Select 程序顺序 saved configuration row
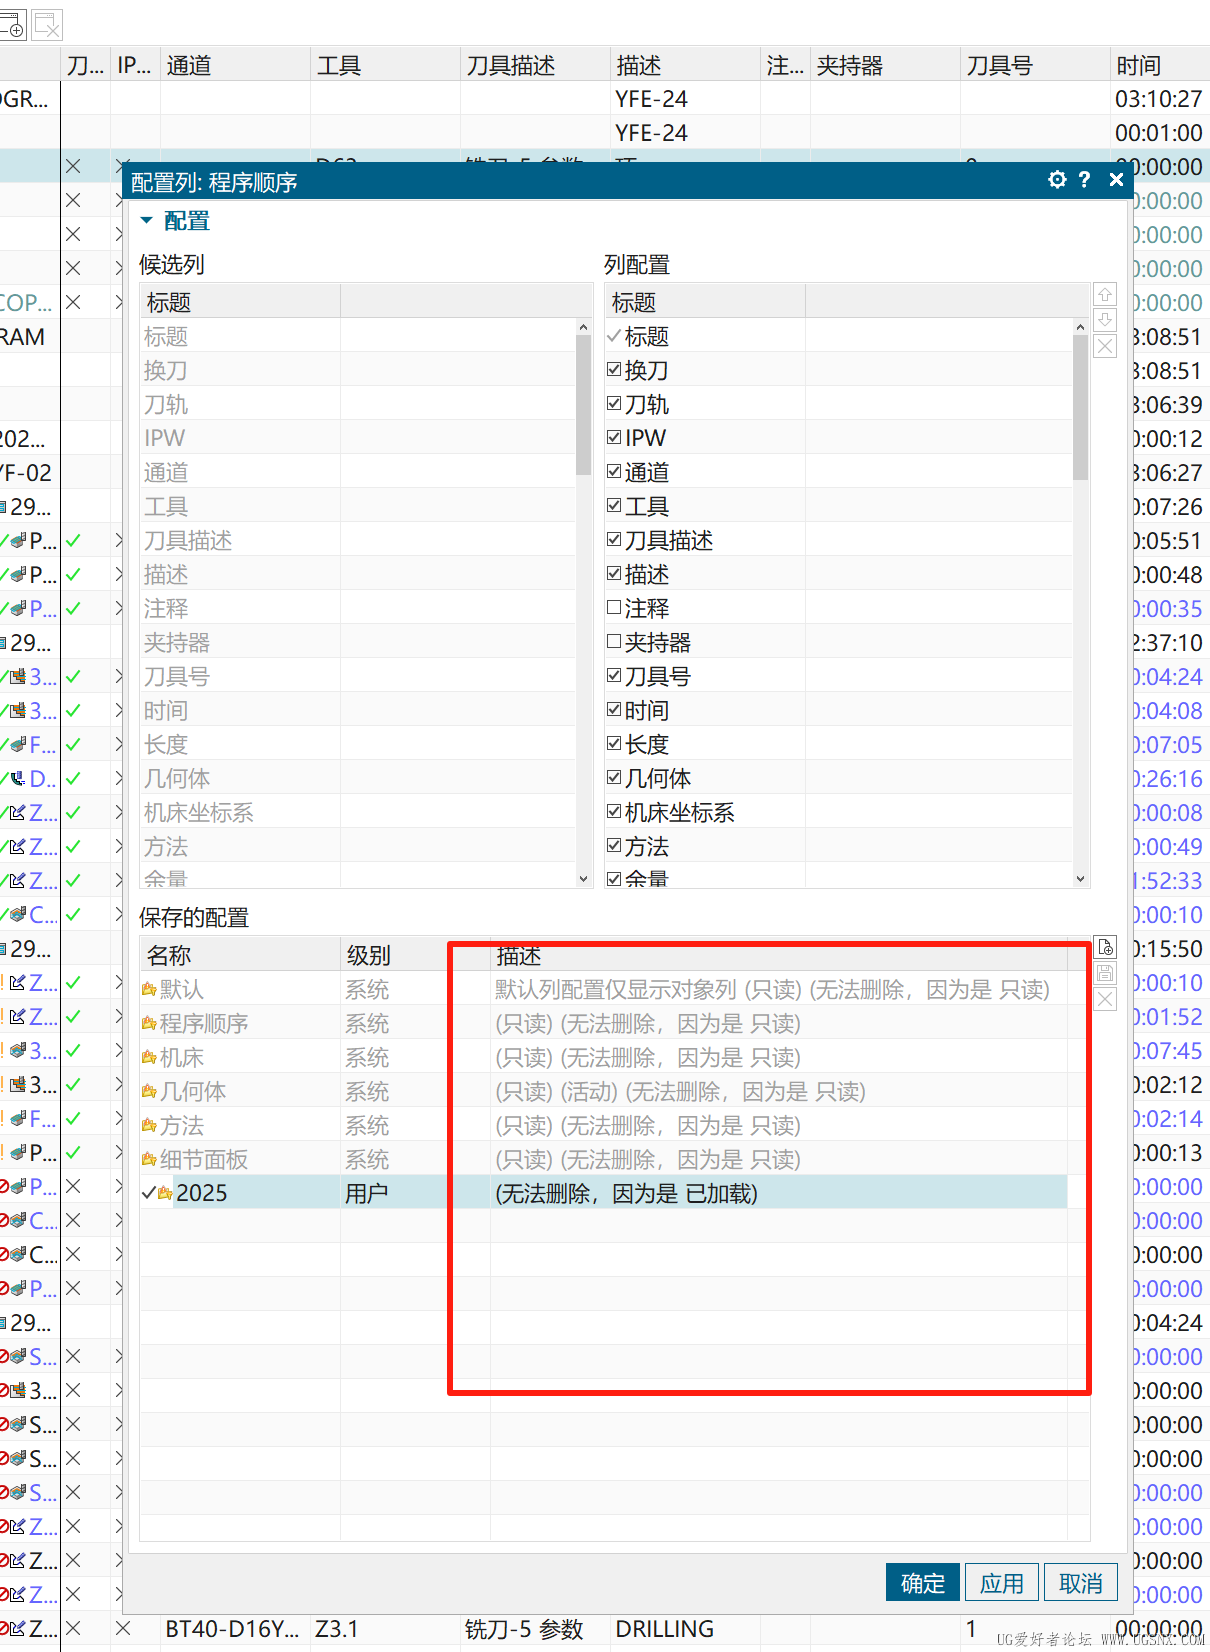1210x1652 pixels. point(604,1024)
